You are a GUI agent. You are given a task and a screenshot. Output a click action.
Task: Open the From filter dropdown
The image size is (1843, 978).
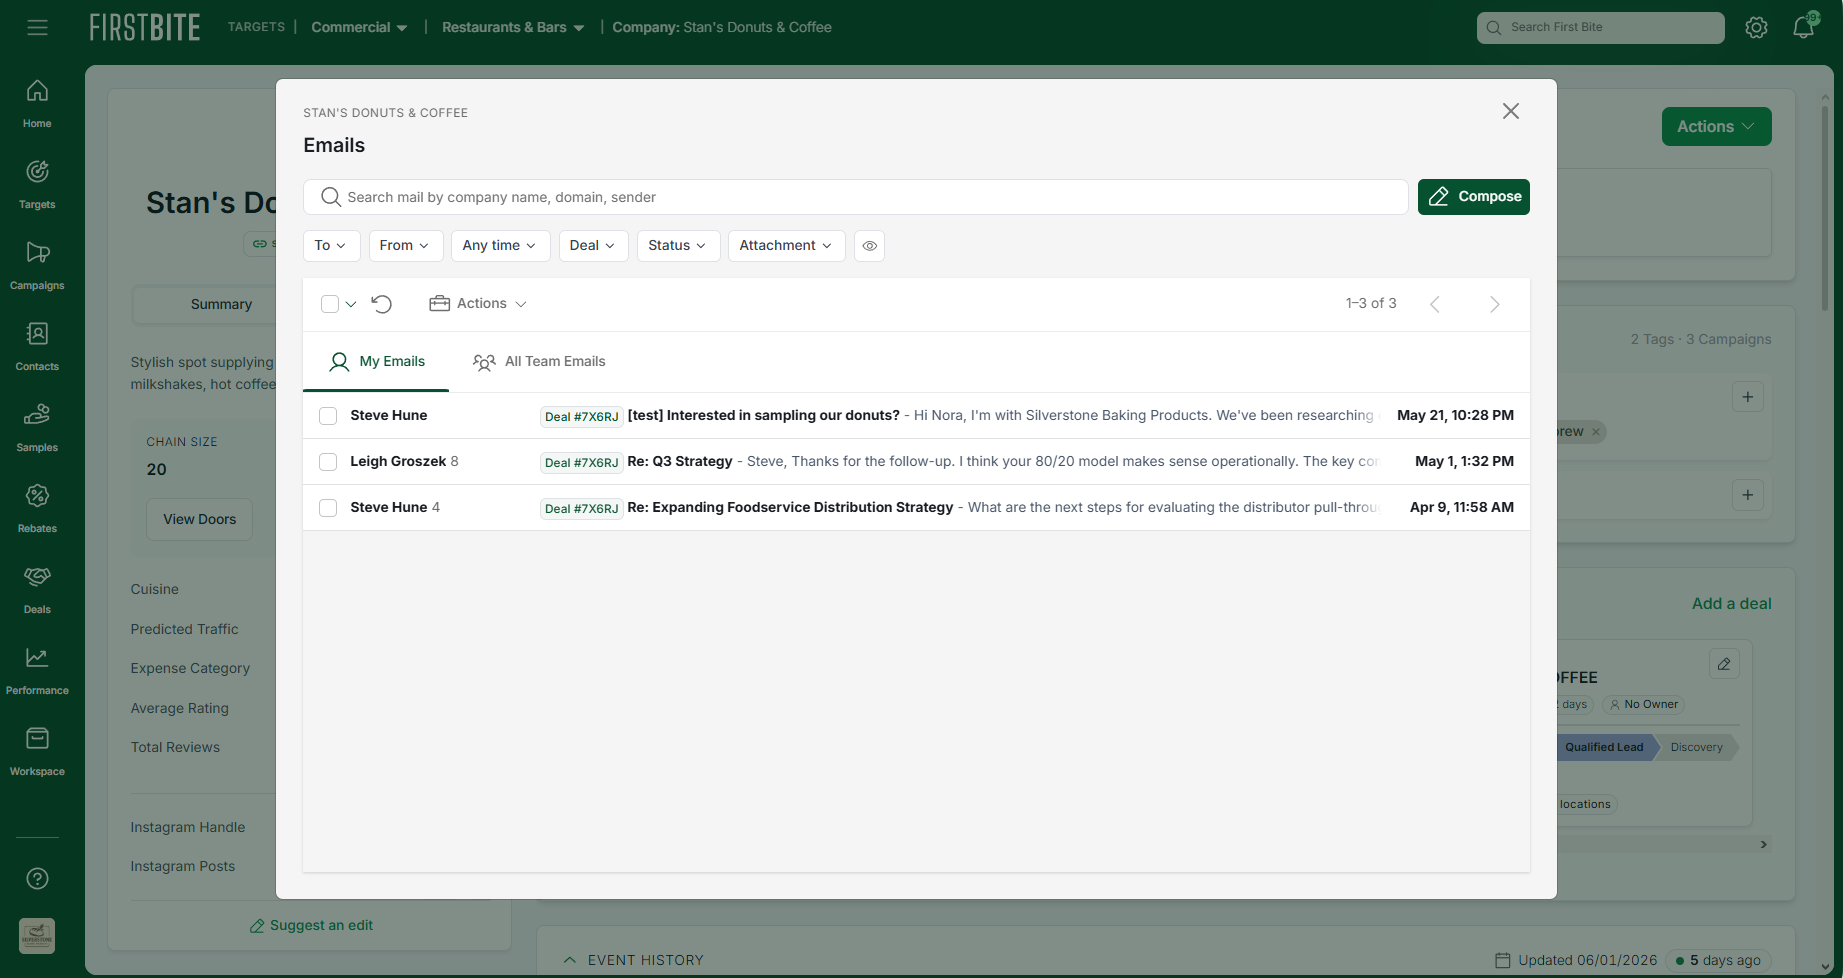(405, 246)
